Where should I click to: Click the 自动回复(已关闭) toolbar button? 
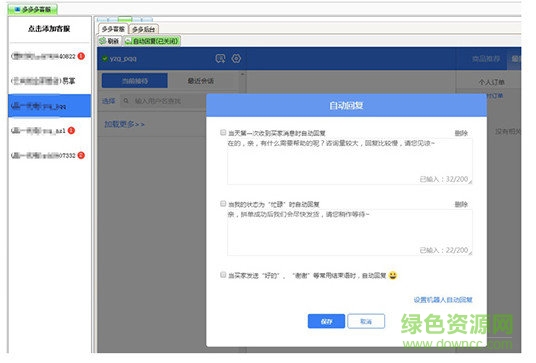click(x=152, y=41)
